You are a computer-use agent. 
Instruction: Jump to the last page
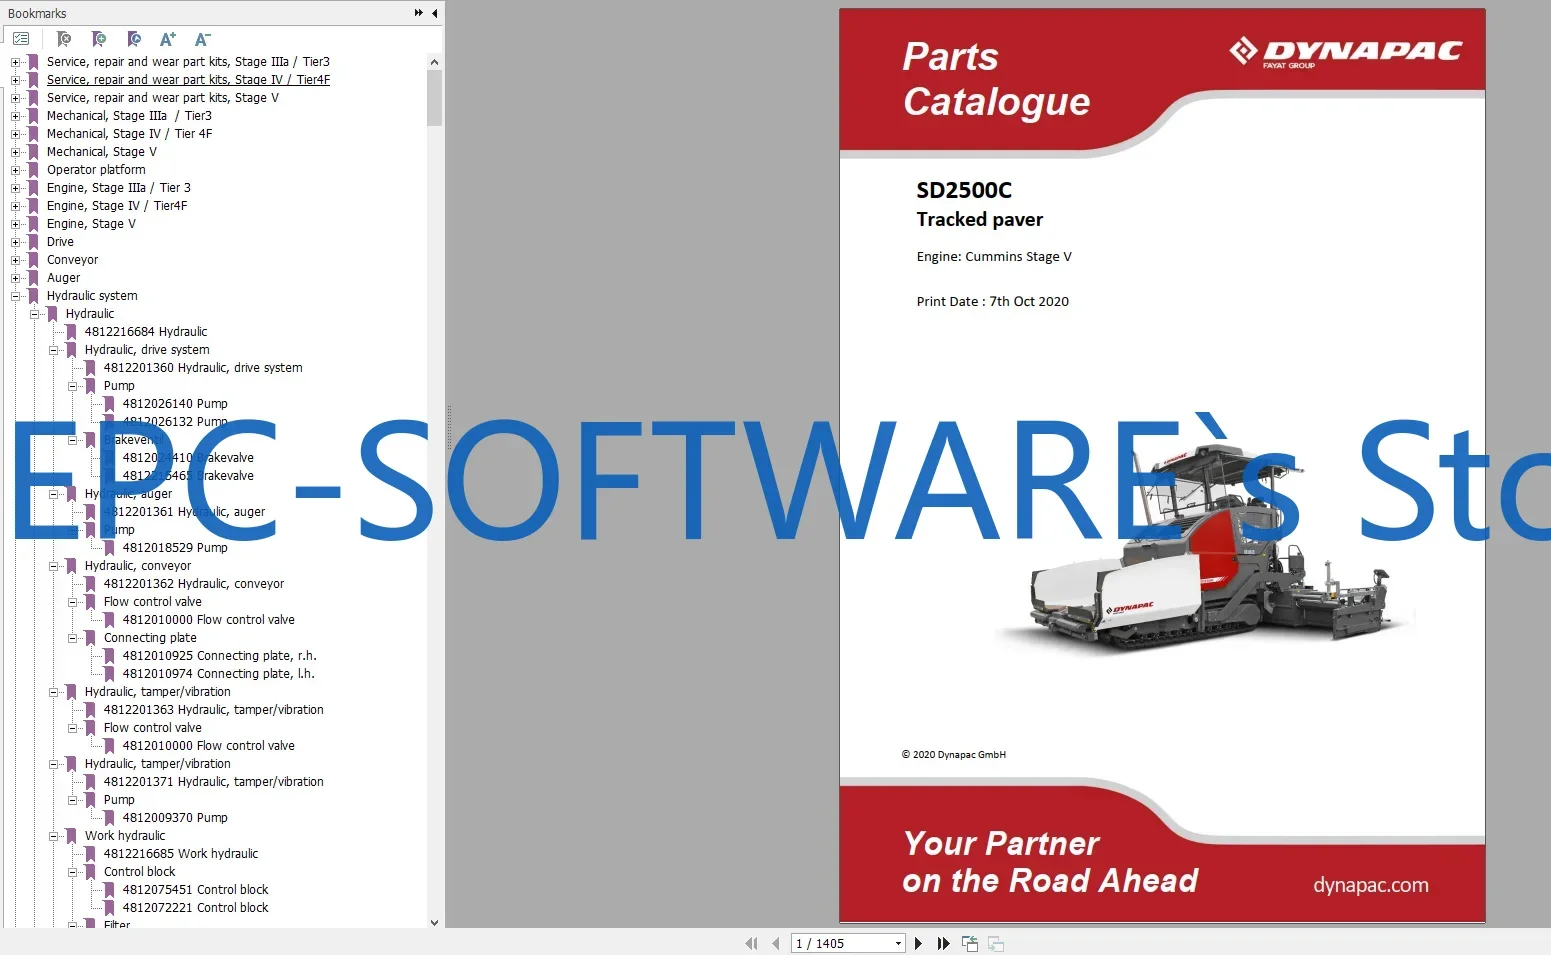[x=943, y=943]
